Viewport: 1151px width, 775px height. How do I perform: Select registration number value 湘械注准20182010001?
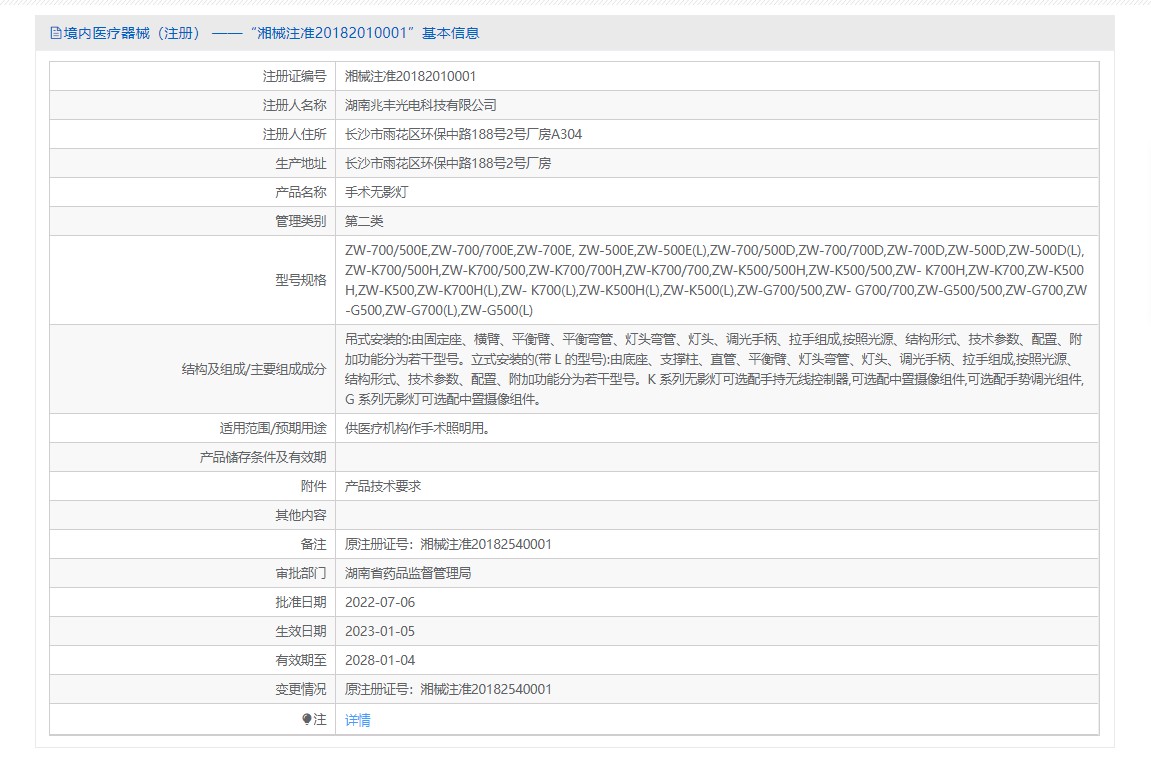[x=410, y=76]
